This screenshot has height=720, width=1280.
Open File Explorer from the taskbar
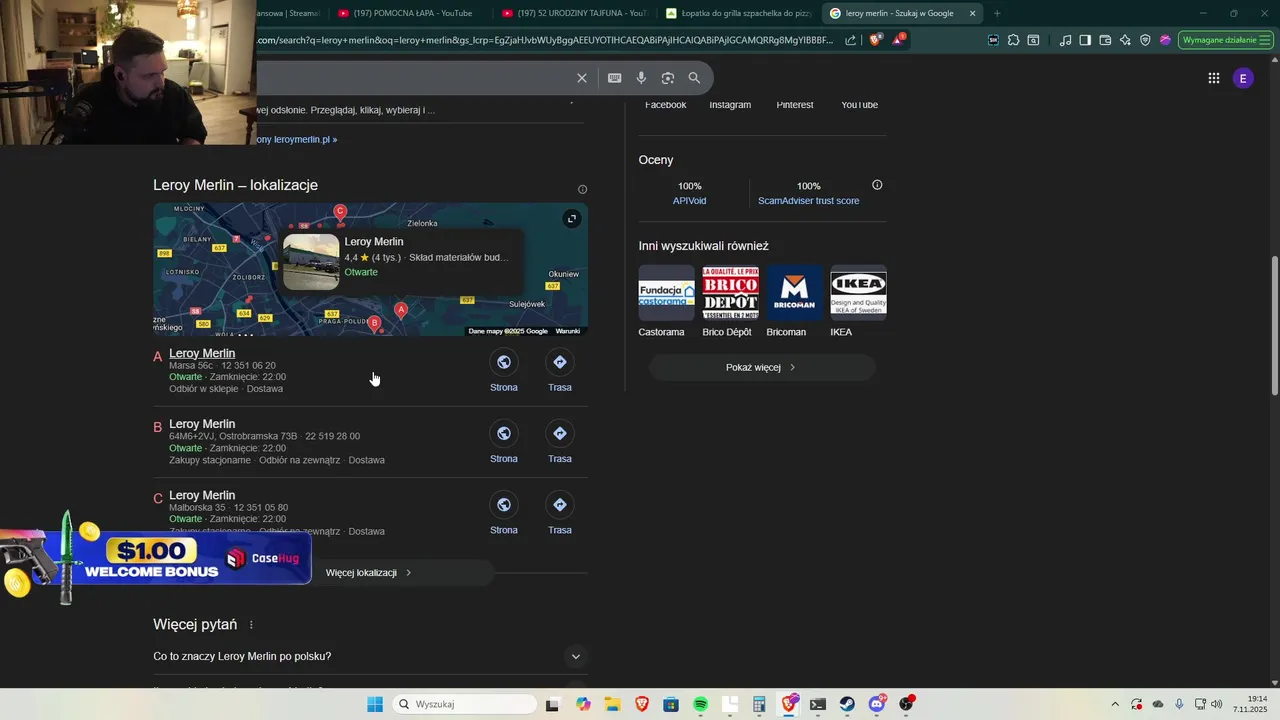click(x=612, y=704)
